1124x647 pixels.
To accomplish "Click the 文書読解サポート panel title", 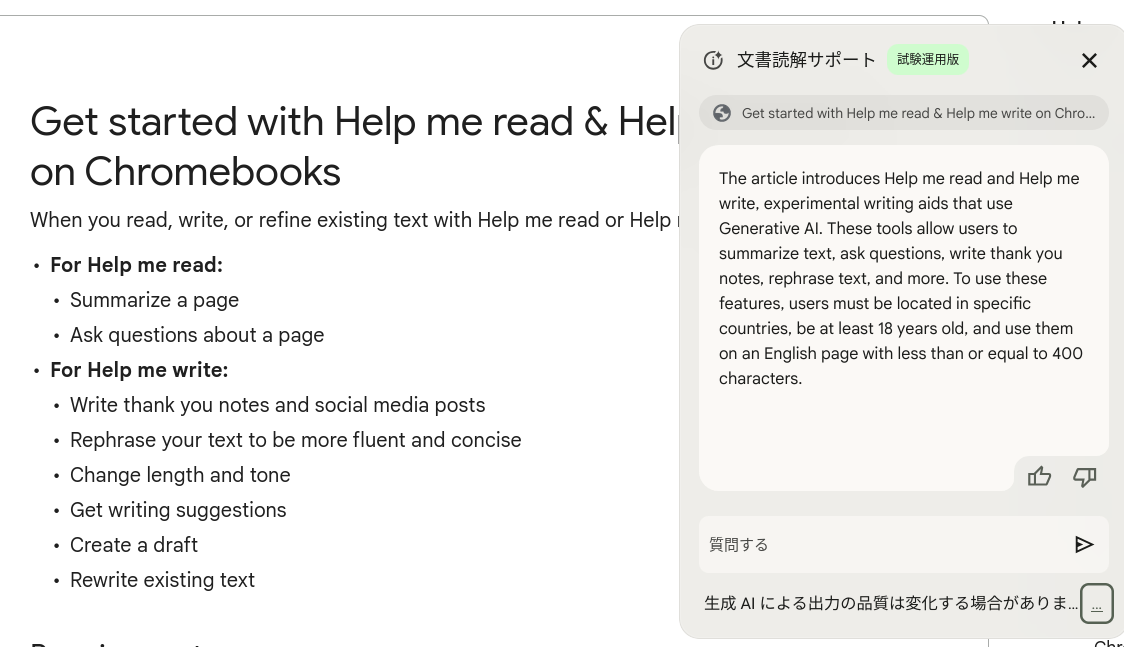I will point(806,60).
